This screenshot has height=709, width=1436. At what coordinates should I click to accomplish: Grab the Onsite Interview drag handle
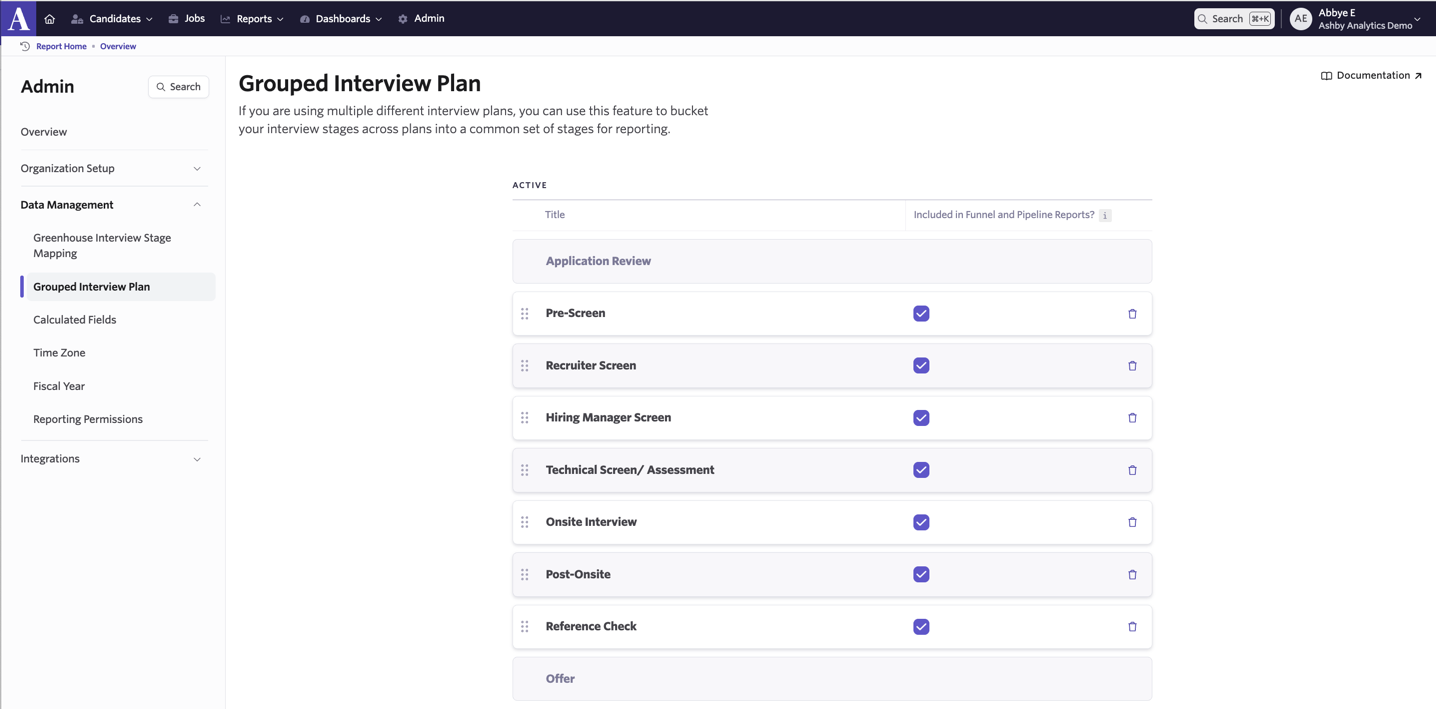point(525,522)
